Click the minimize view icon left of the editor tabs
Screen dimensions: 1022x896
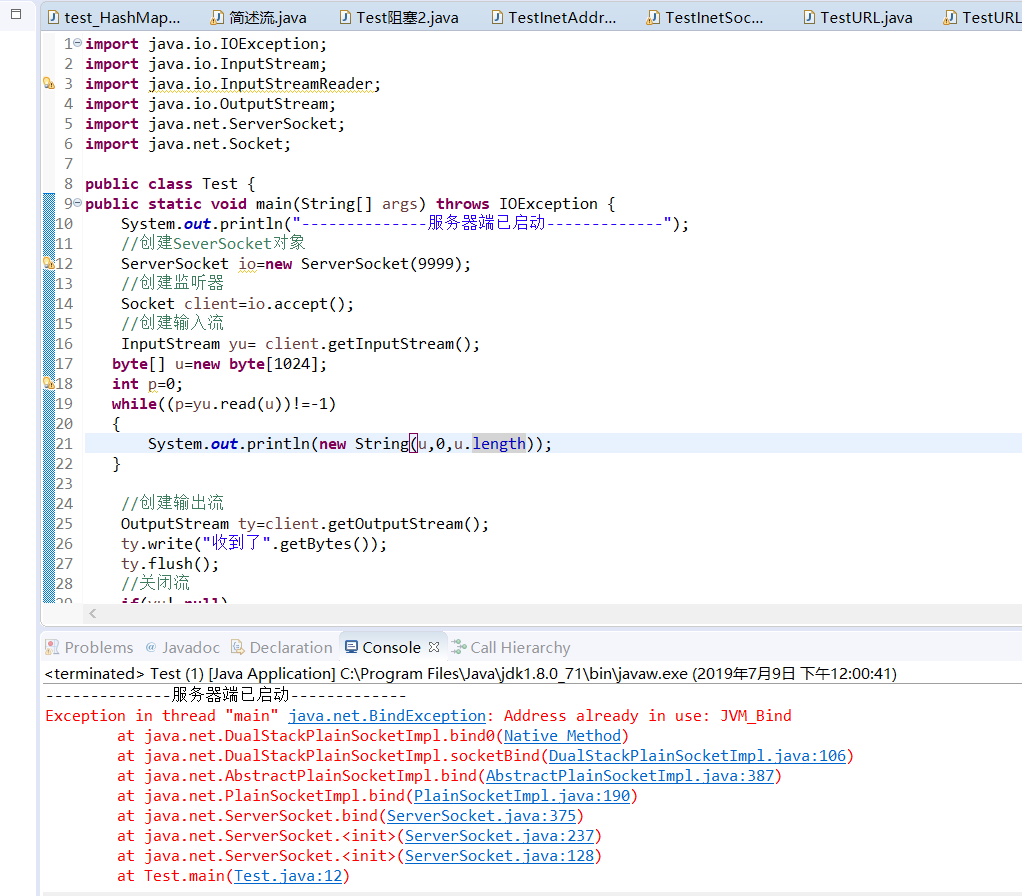pos(16,14)
